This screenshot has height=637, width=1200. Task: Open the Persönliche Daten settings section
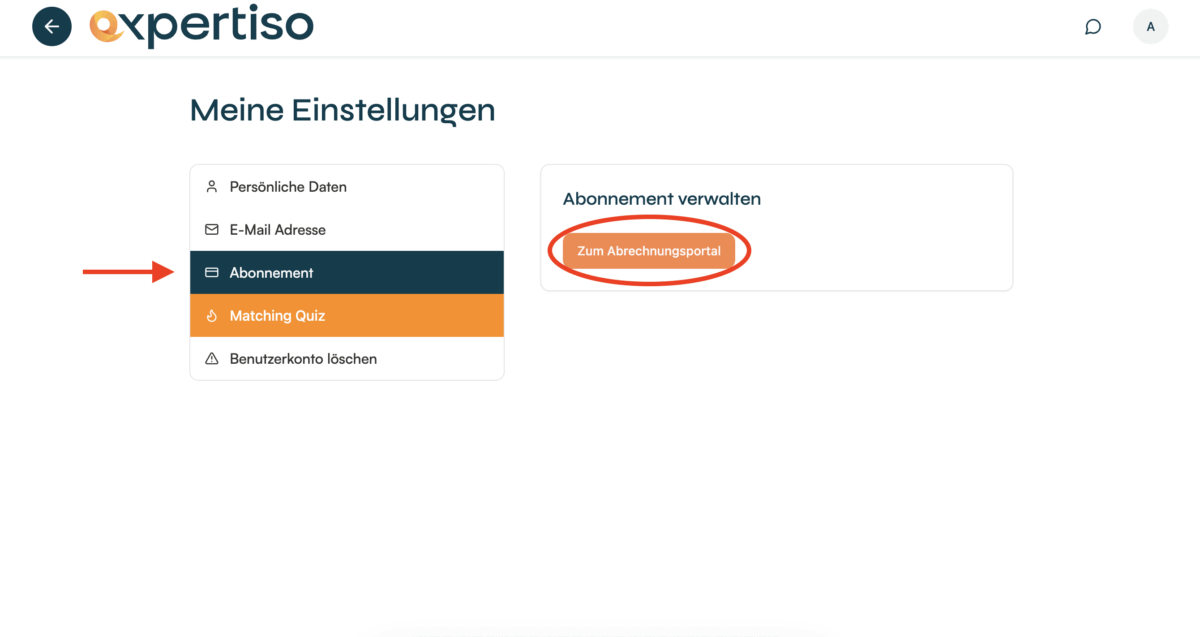pyautogui.click(x=347, y=187)
